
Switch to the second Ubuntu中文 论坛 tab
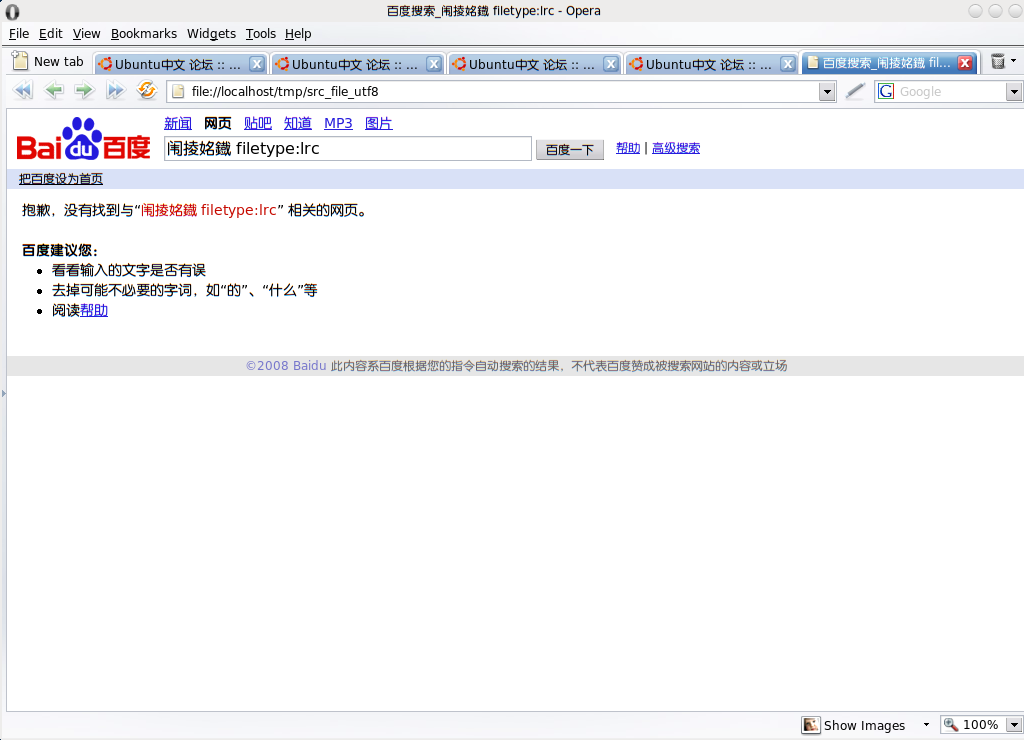(x=357, y=64)
